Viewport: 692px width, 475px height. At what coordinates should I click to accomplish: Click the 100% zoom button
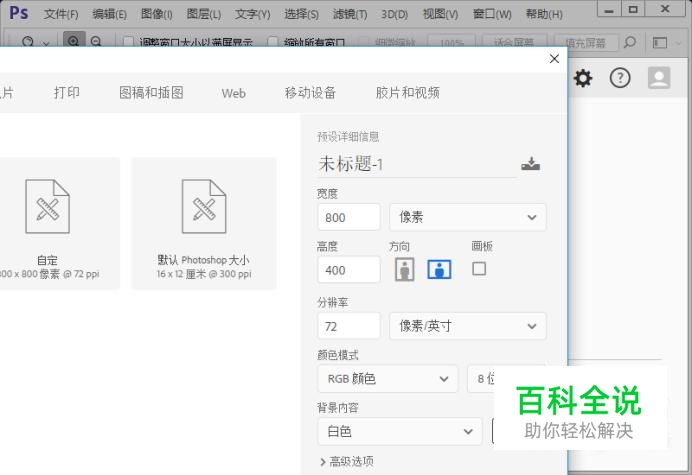point(451,42)
